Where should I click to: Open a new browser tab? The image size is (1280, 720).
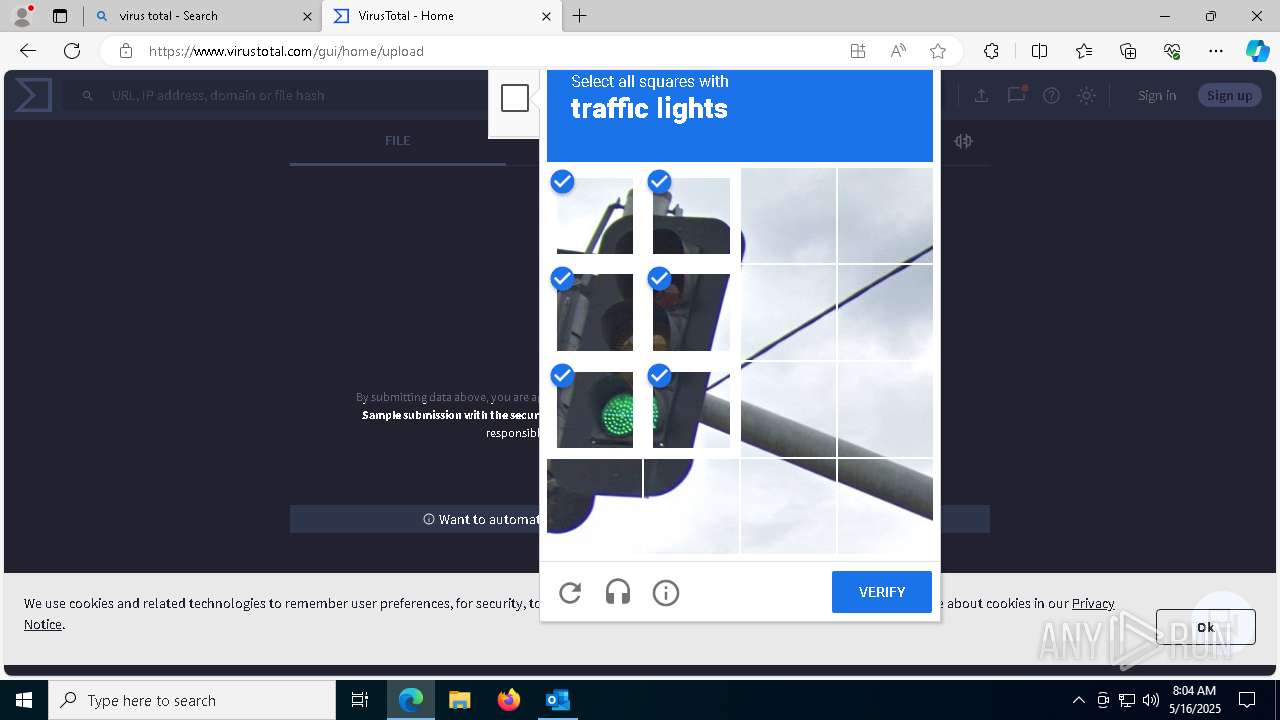580,16
